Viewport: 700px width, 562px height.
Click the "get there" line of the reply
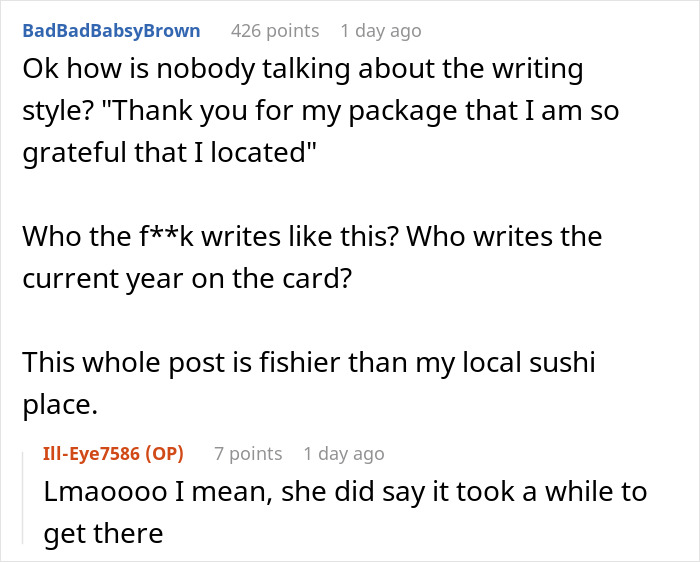(103, 532)
